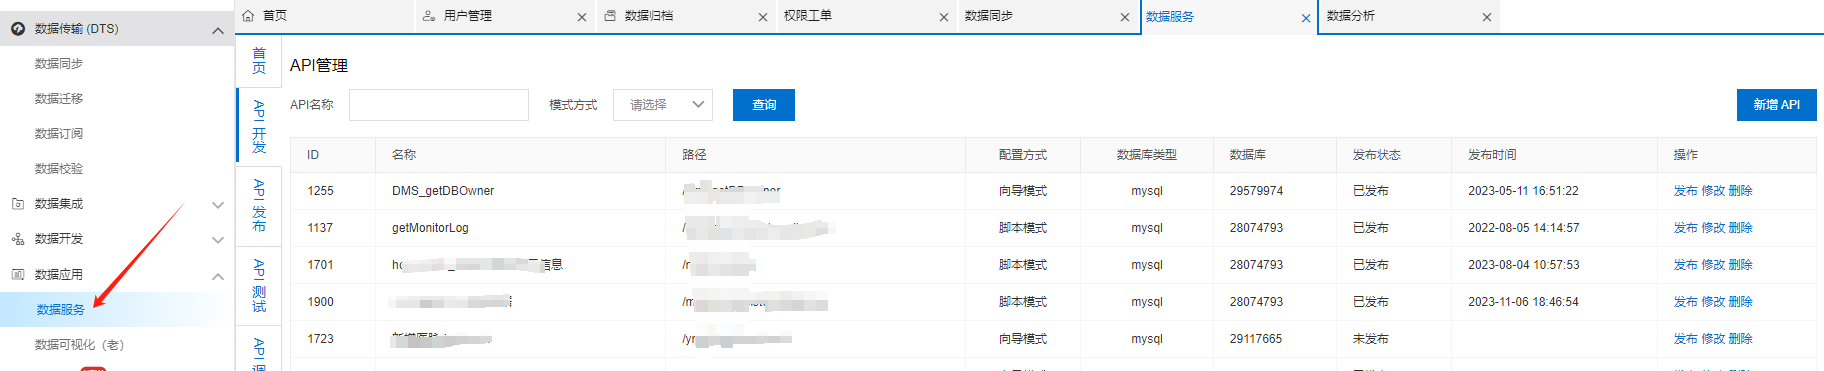Click 修改 for getMonitorLog row

1713,228
